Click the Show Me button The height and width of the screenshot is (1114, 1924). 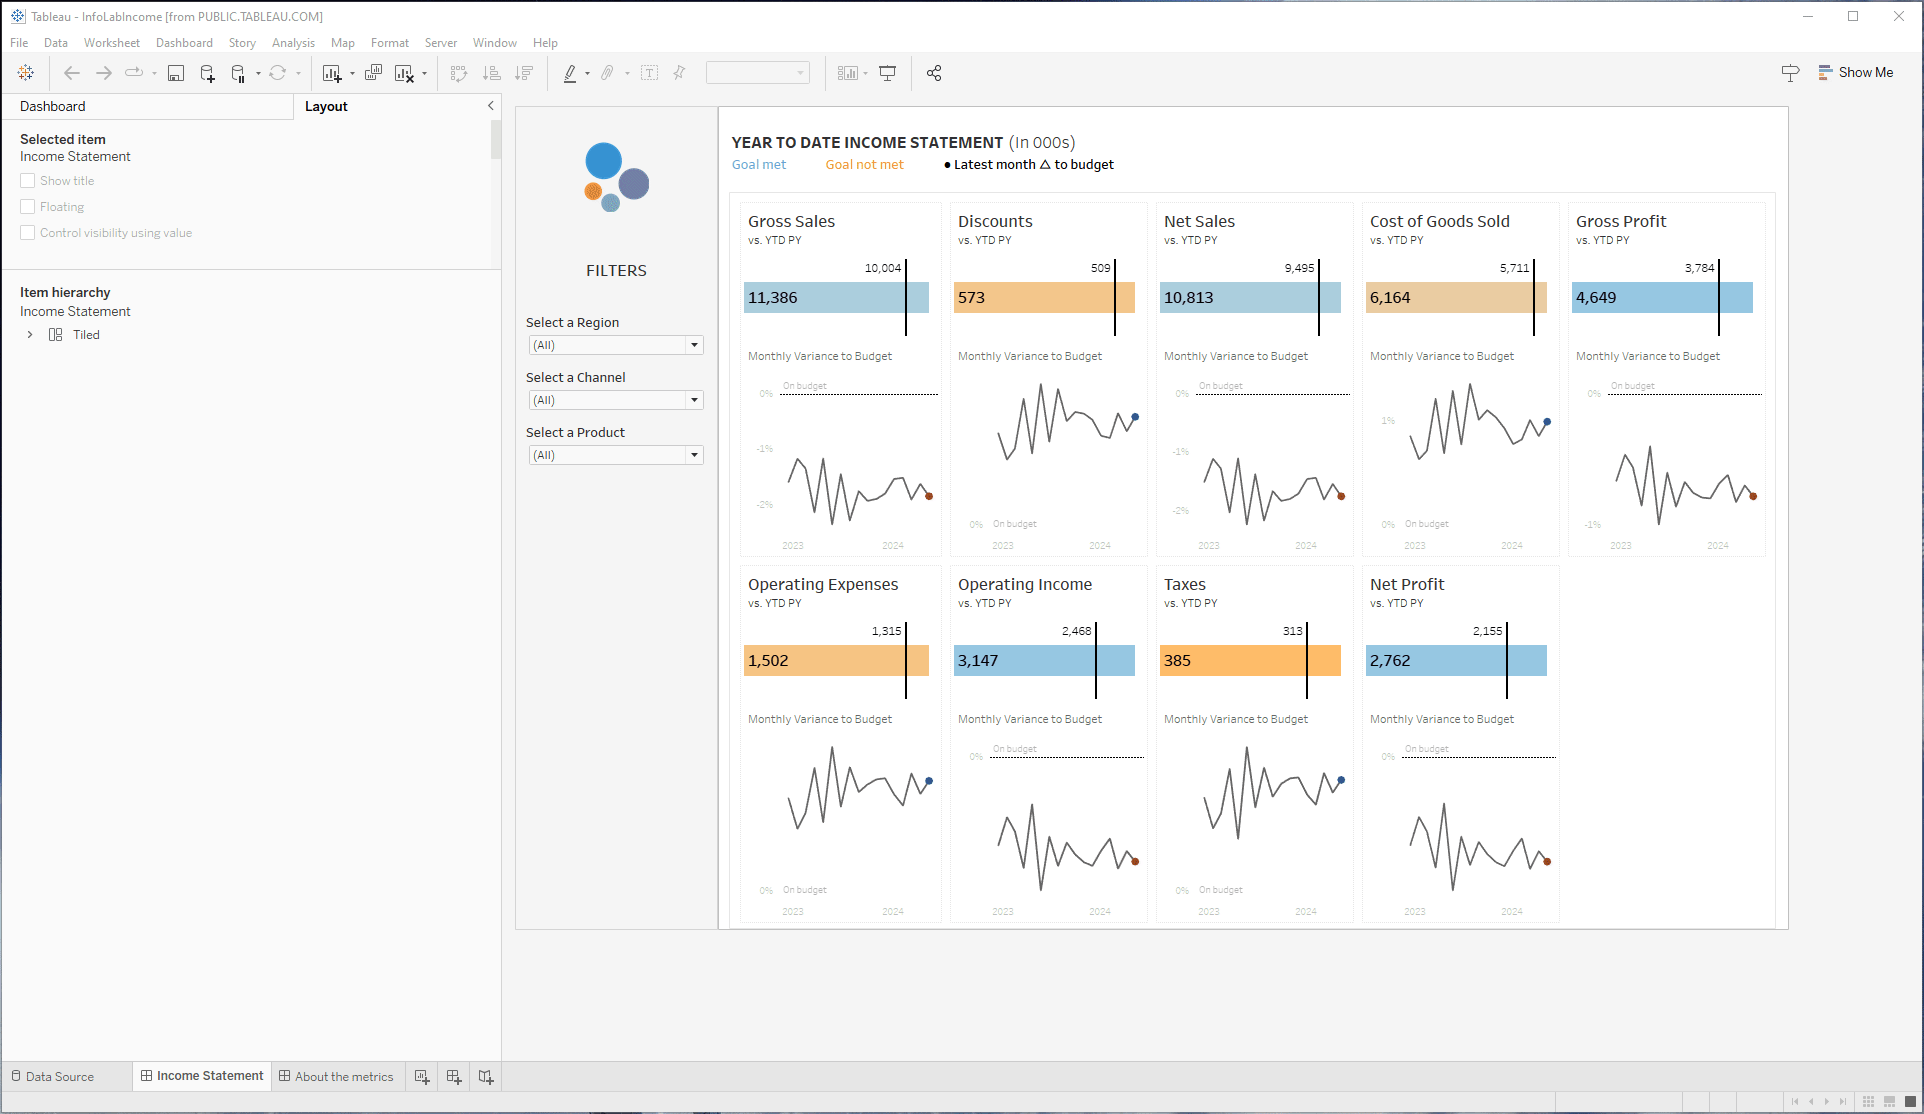(x=1856, y=73)
